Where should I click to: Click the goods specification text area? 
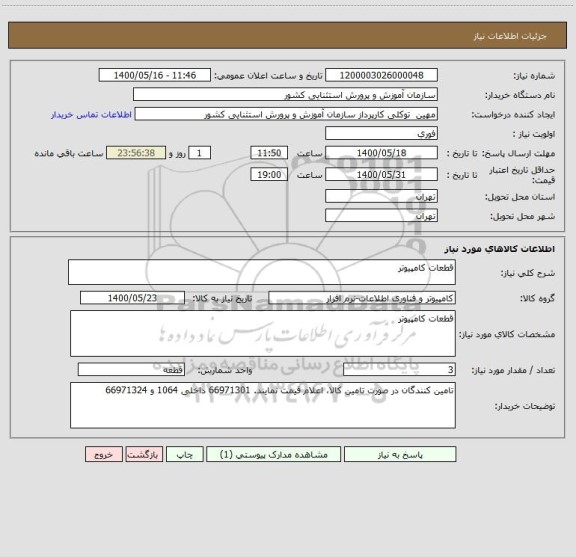[x=263, y=334]
